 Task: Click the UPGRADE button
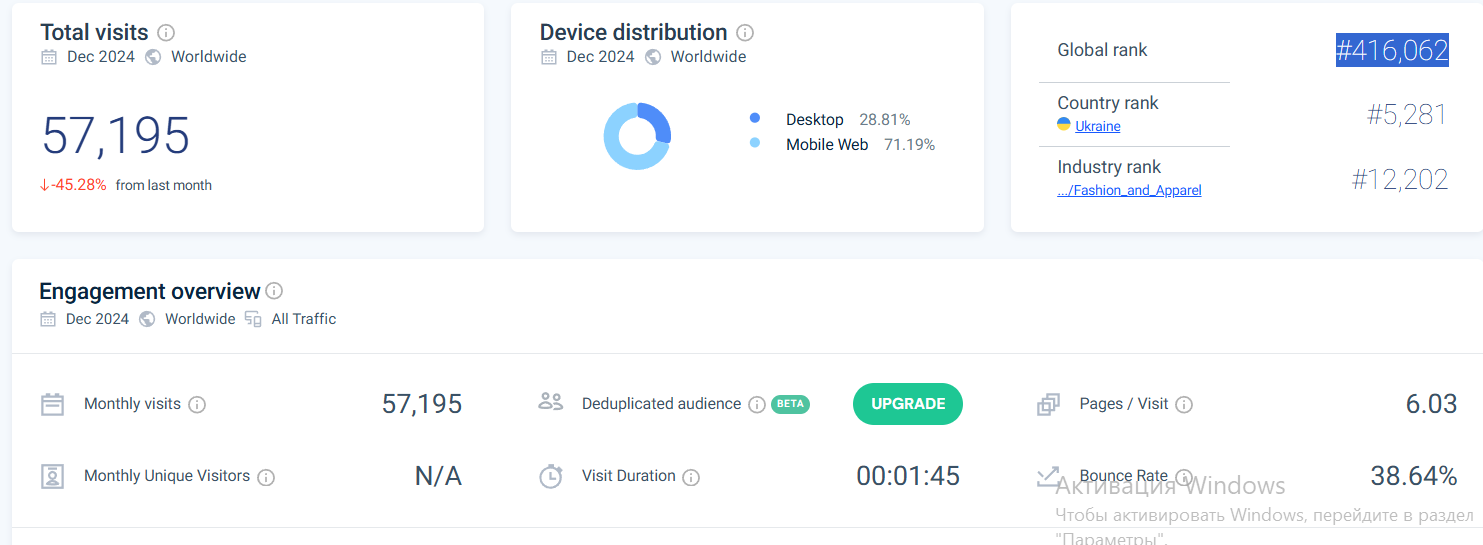pos(908,404)
